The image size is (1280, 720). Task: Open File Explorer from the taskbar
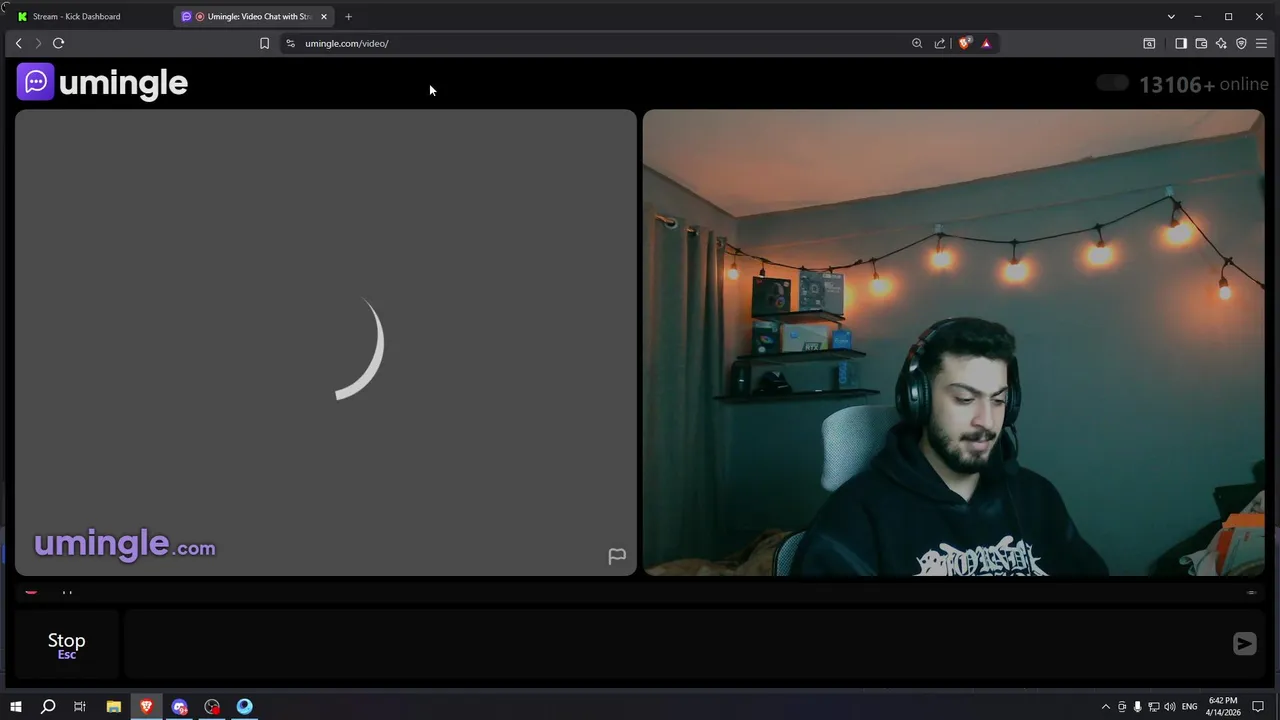click(x=113, y=706)
